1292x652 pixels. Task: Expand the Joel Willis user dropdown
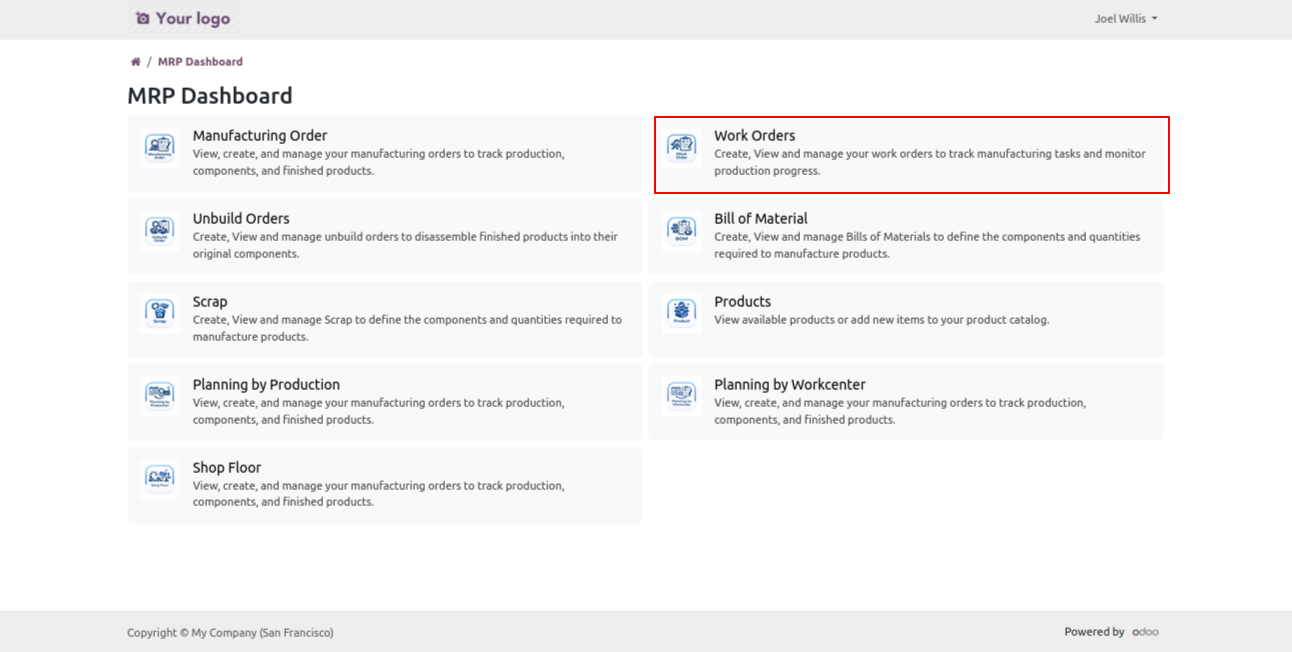pyautogui.click(x=1125, y=19)
